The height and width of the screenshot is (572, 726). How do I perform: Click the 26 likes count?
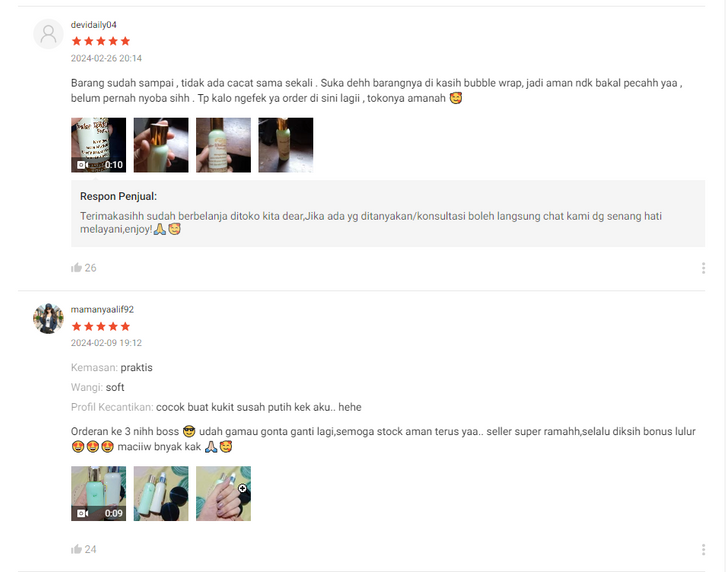tap(91, 268)
